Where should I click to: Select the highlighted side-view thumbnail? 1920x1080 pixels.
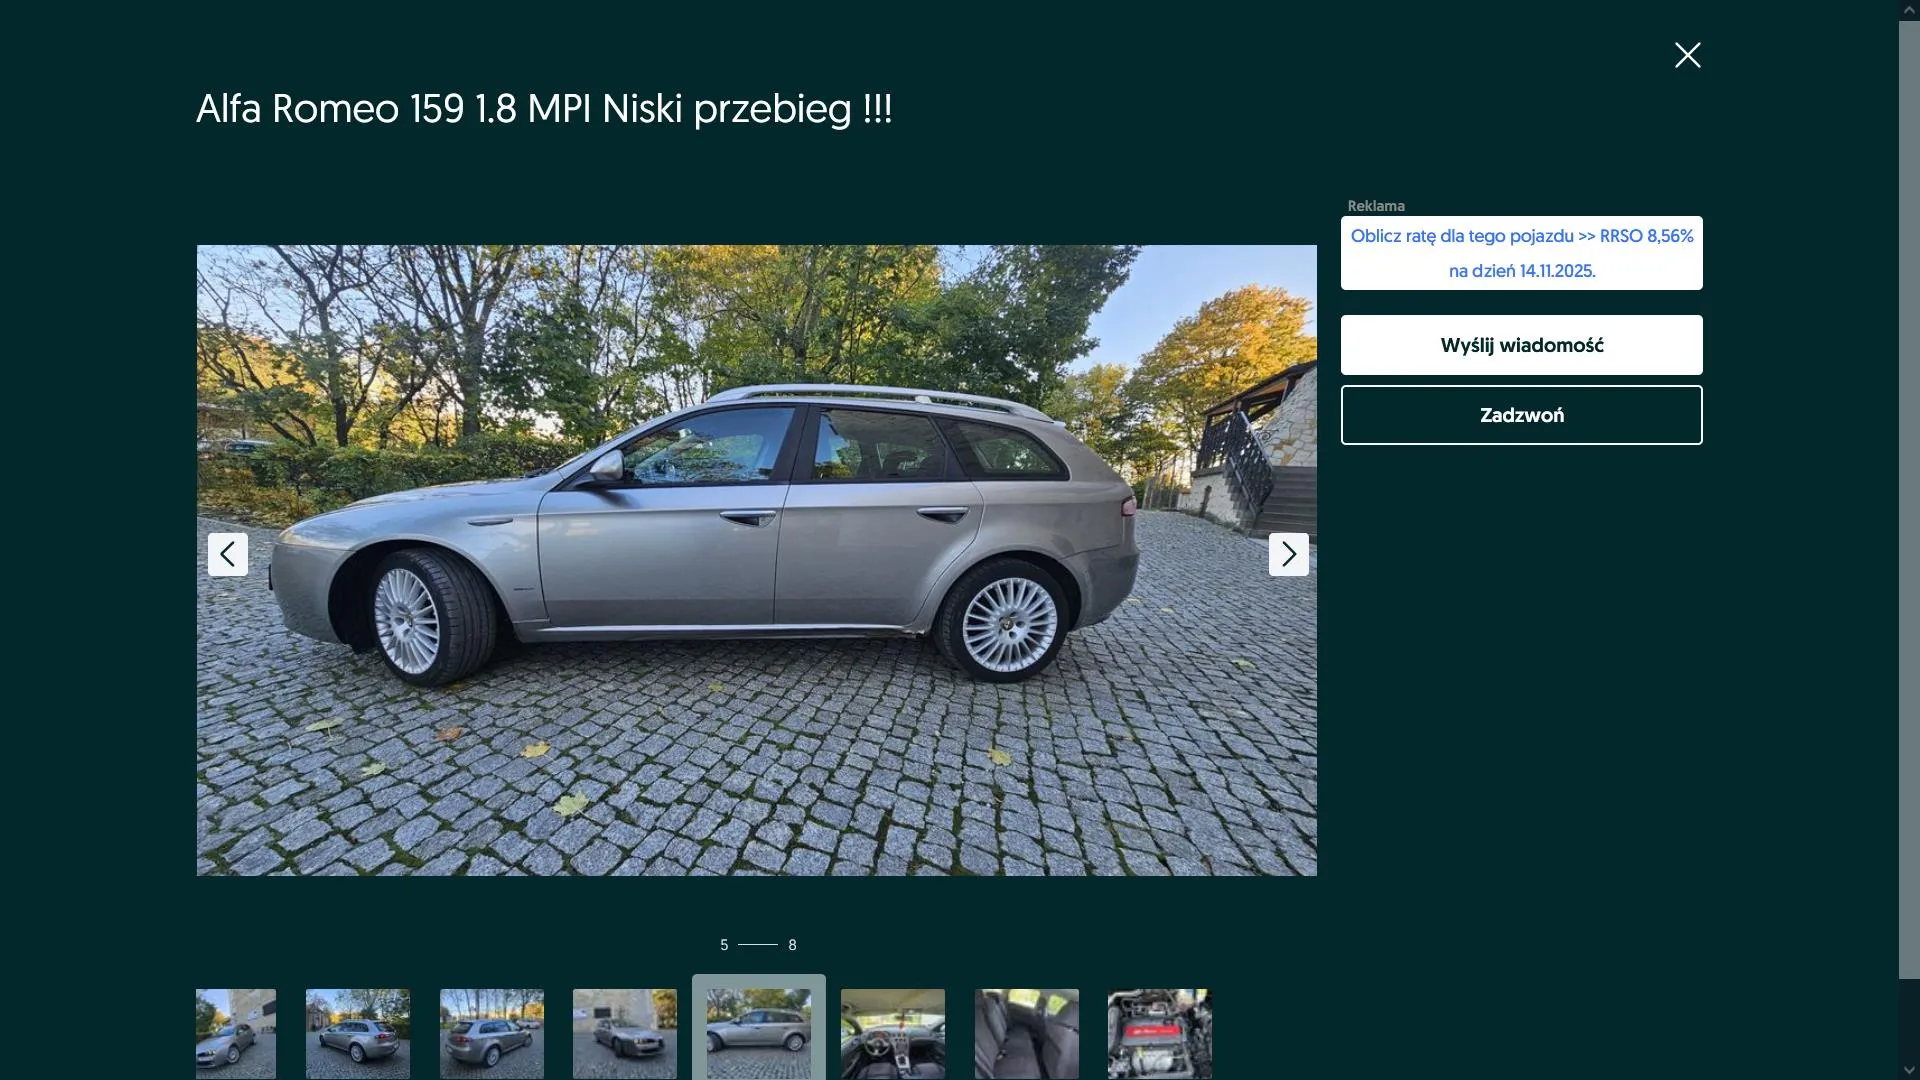758,1033
